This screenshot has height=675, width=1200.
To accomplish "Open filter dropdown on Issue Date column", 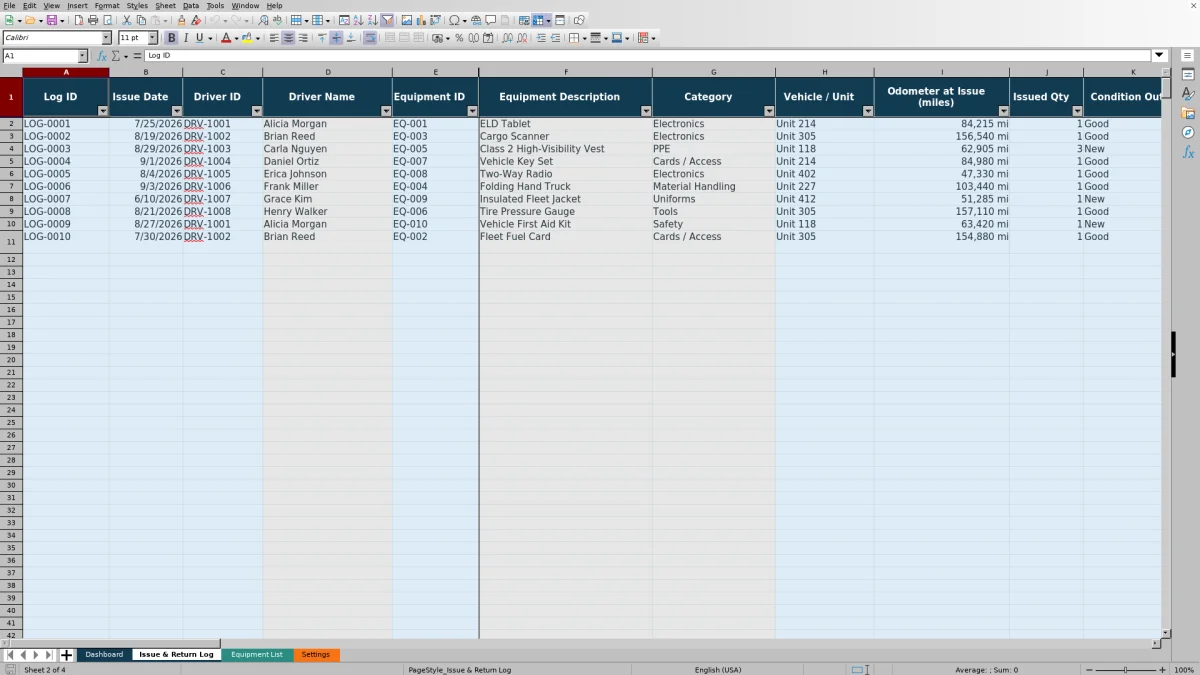I will coord(177,111).
